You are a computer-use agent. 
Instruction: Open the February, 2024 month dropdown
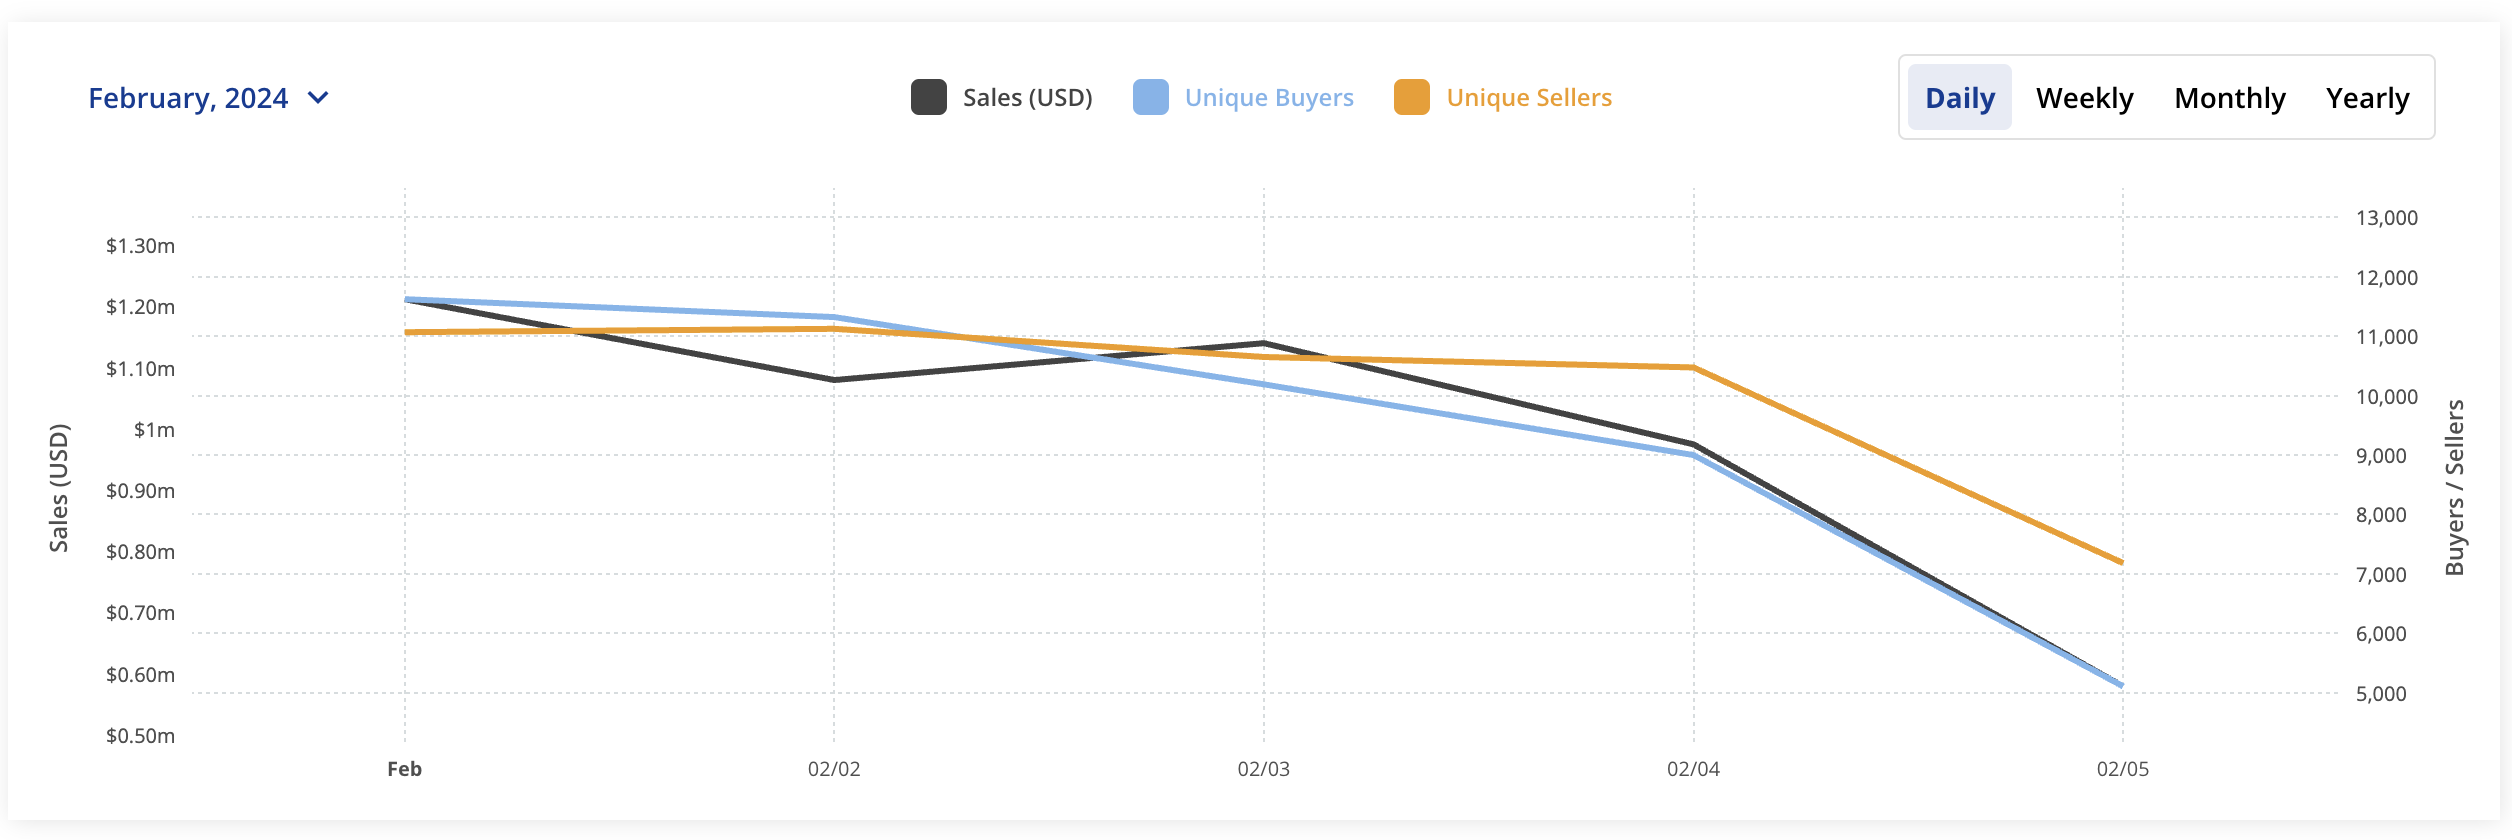189,98
